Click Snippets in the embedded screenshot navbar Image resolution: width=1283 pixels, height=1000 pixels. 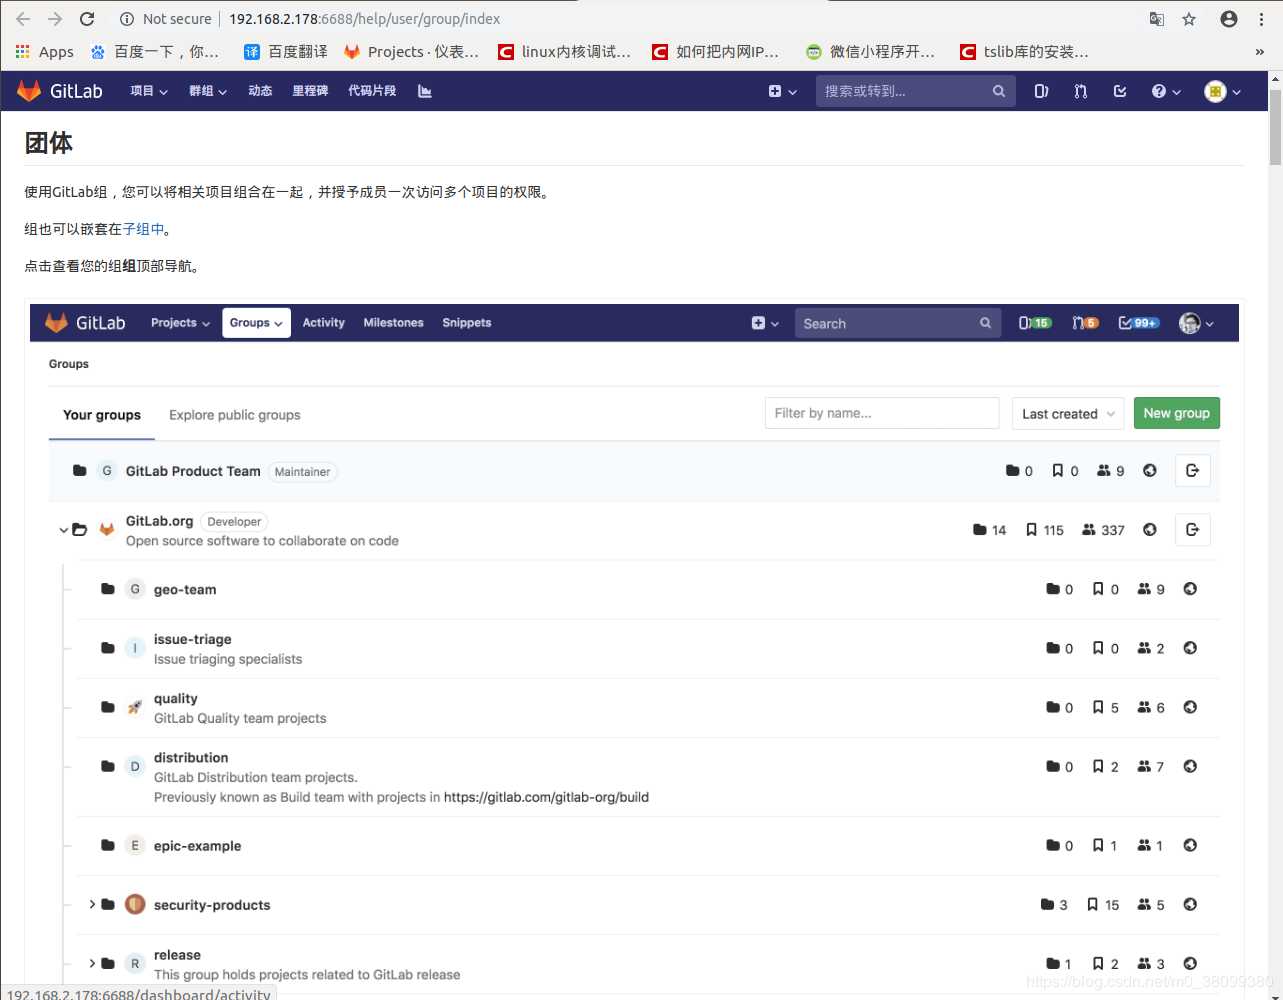click(x=466, y=323)
